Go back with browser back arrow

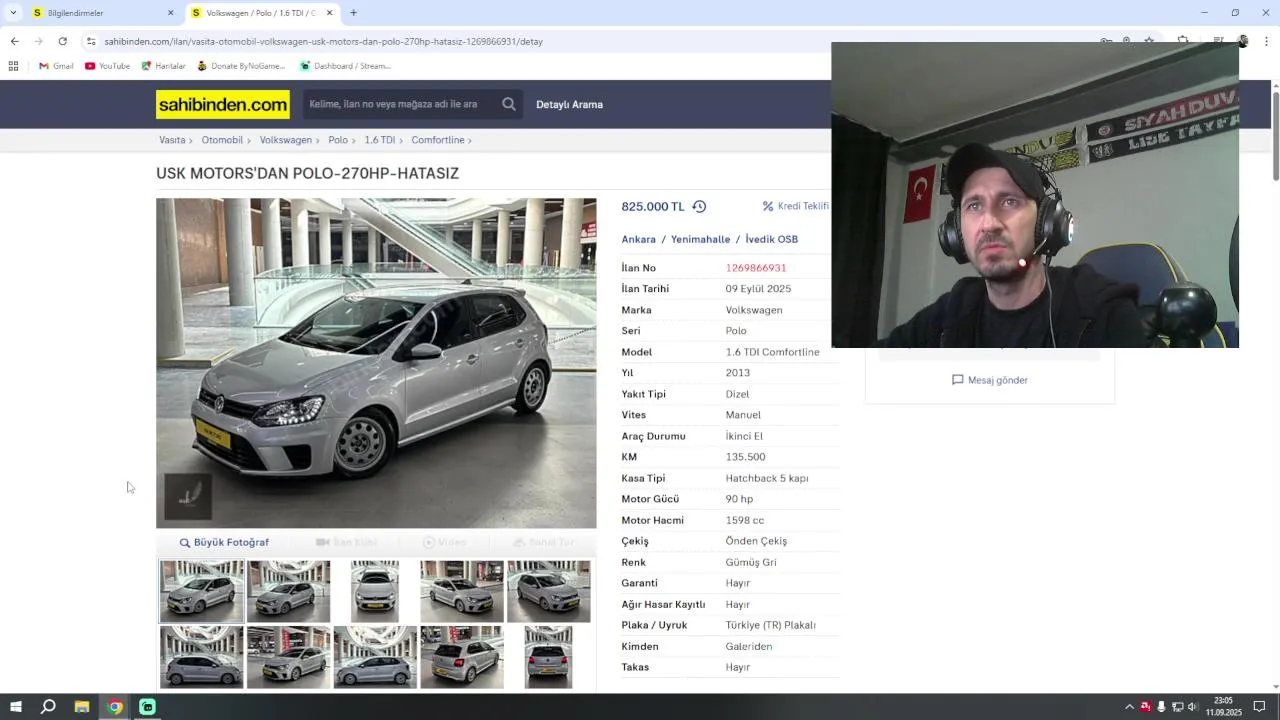14,41
